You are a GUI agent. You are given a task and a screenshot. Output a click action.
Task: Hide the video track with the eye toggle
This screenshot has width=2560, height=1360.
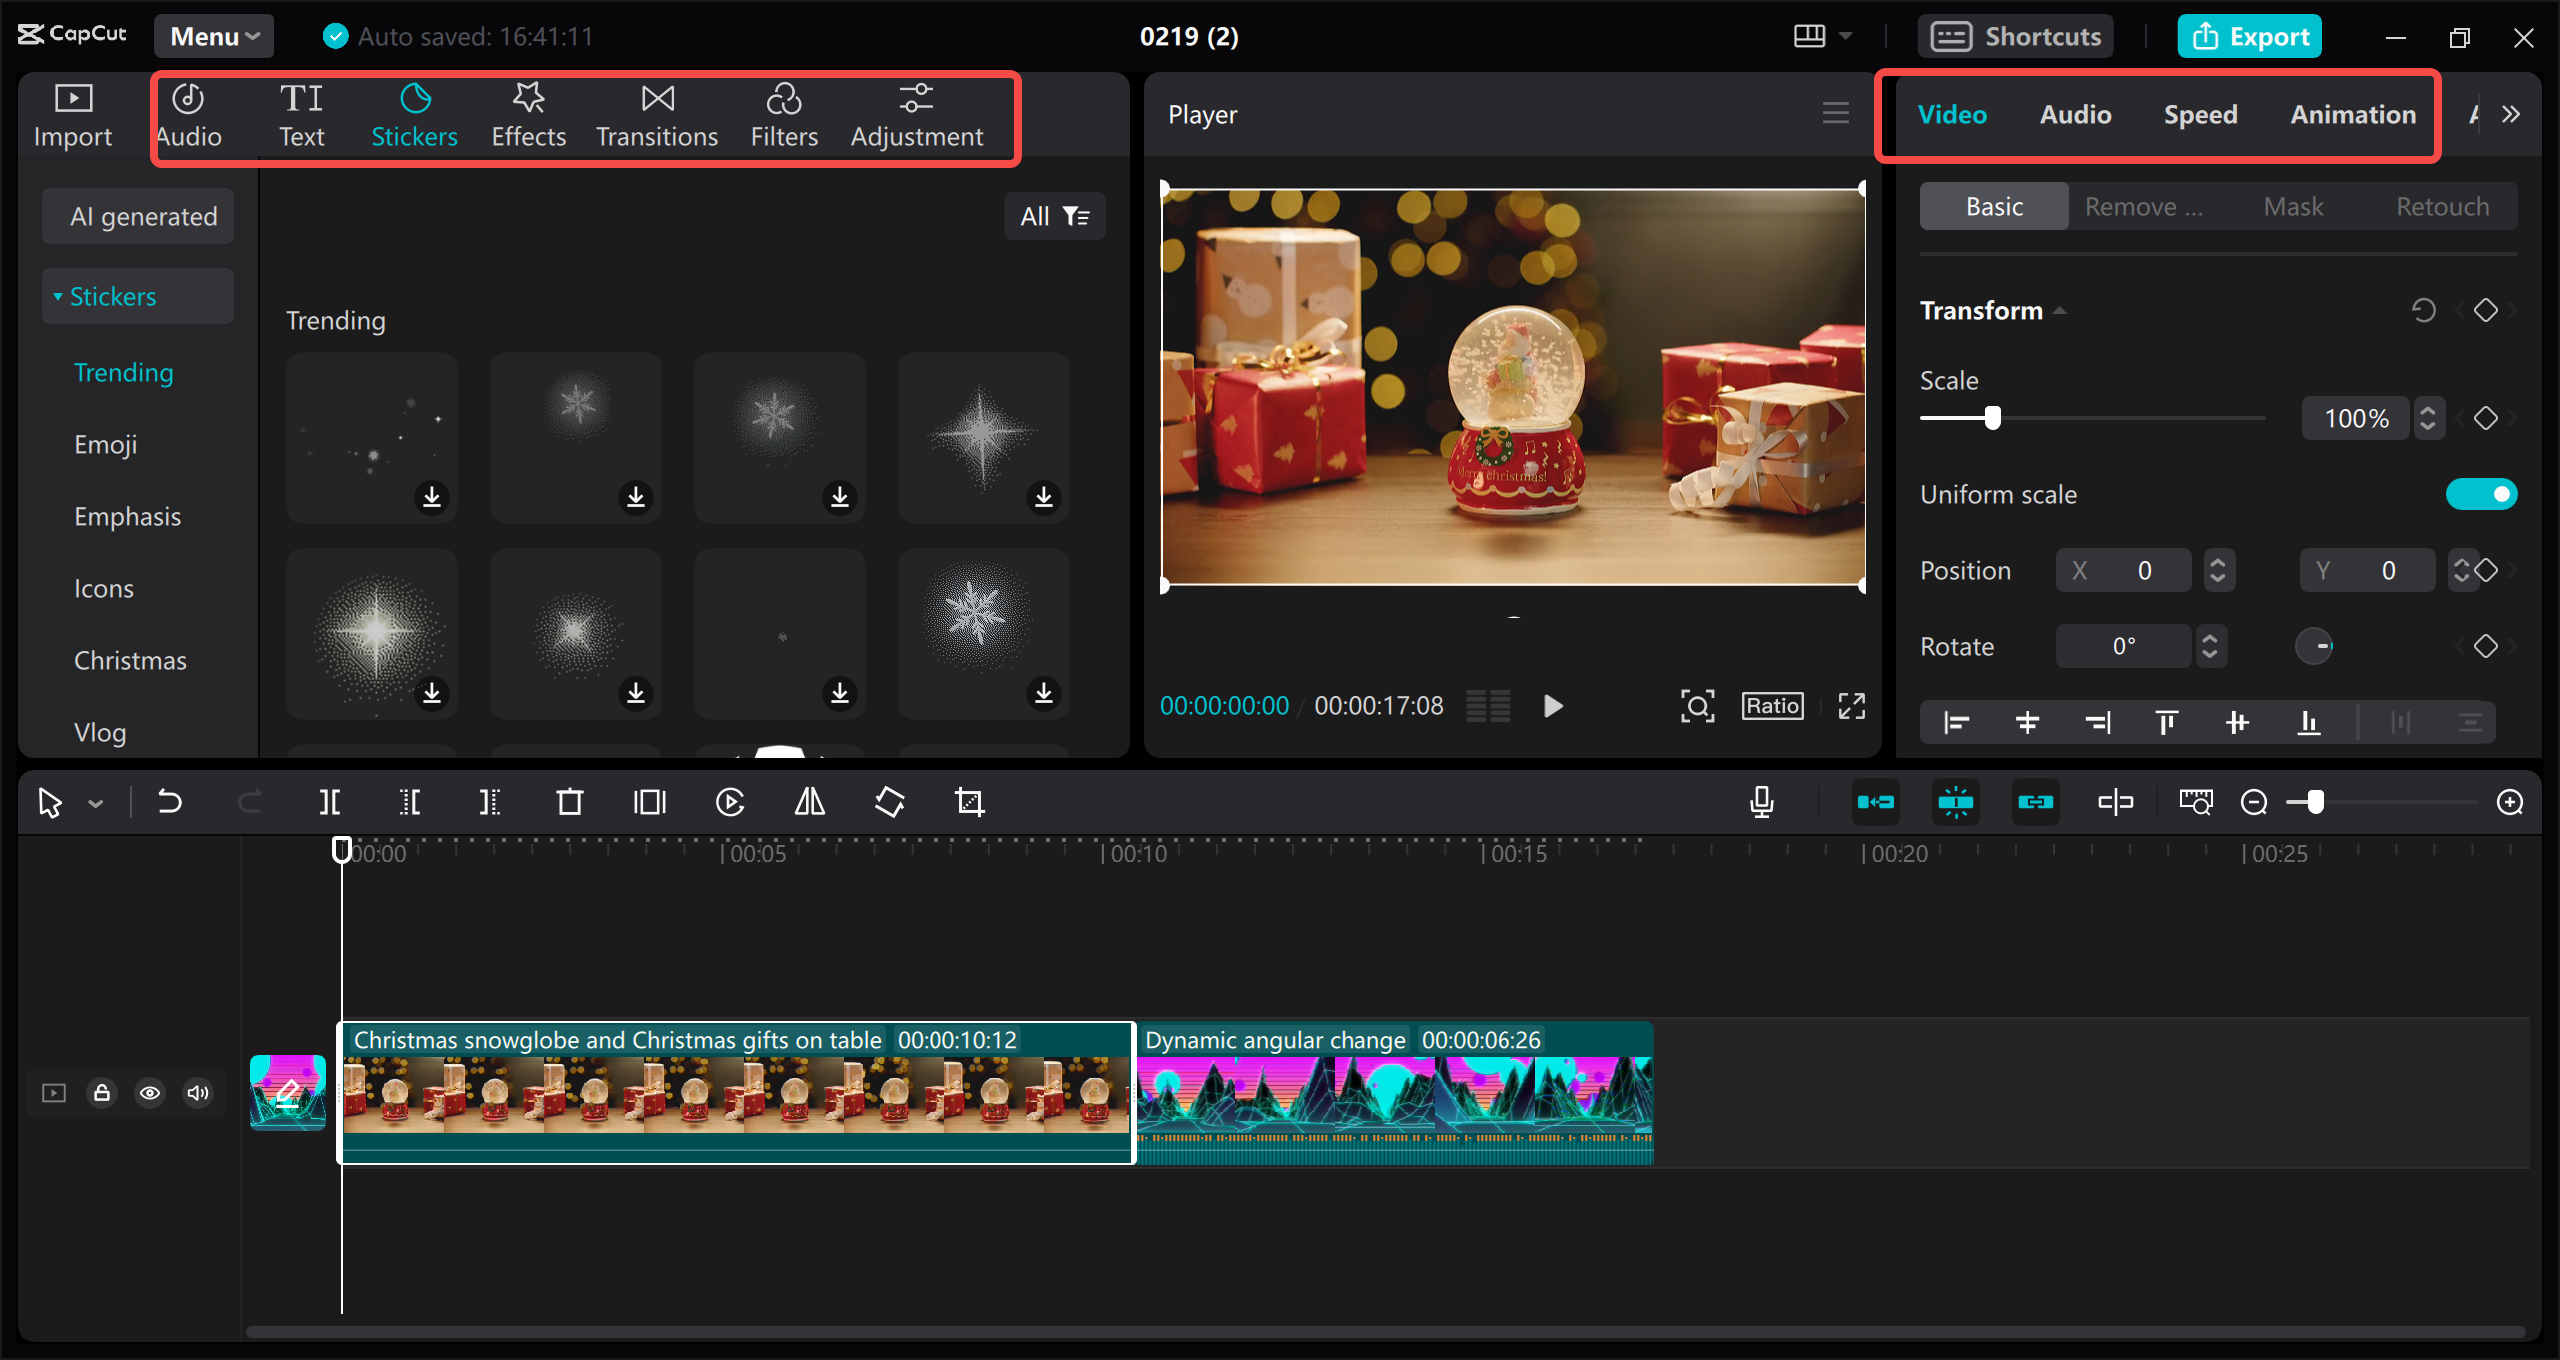tap(150, 1093)
